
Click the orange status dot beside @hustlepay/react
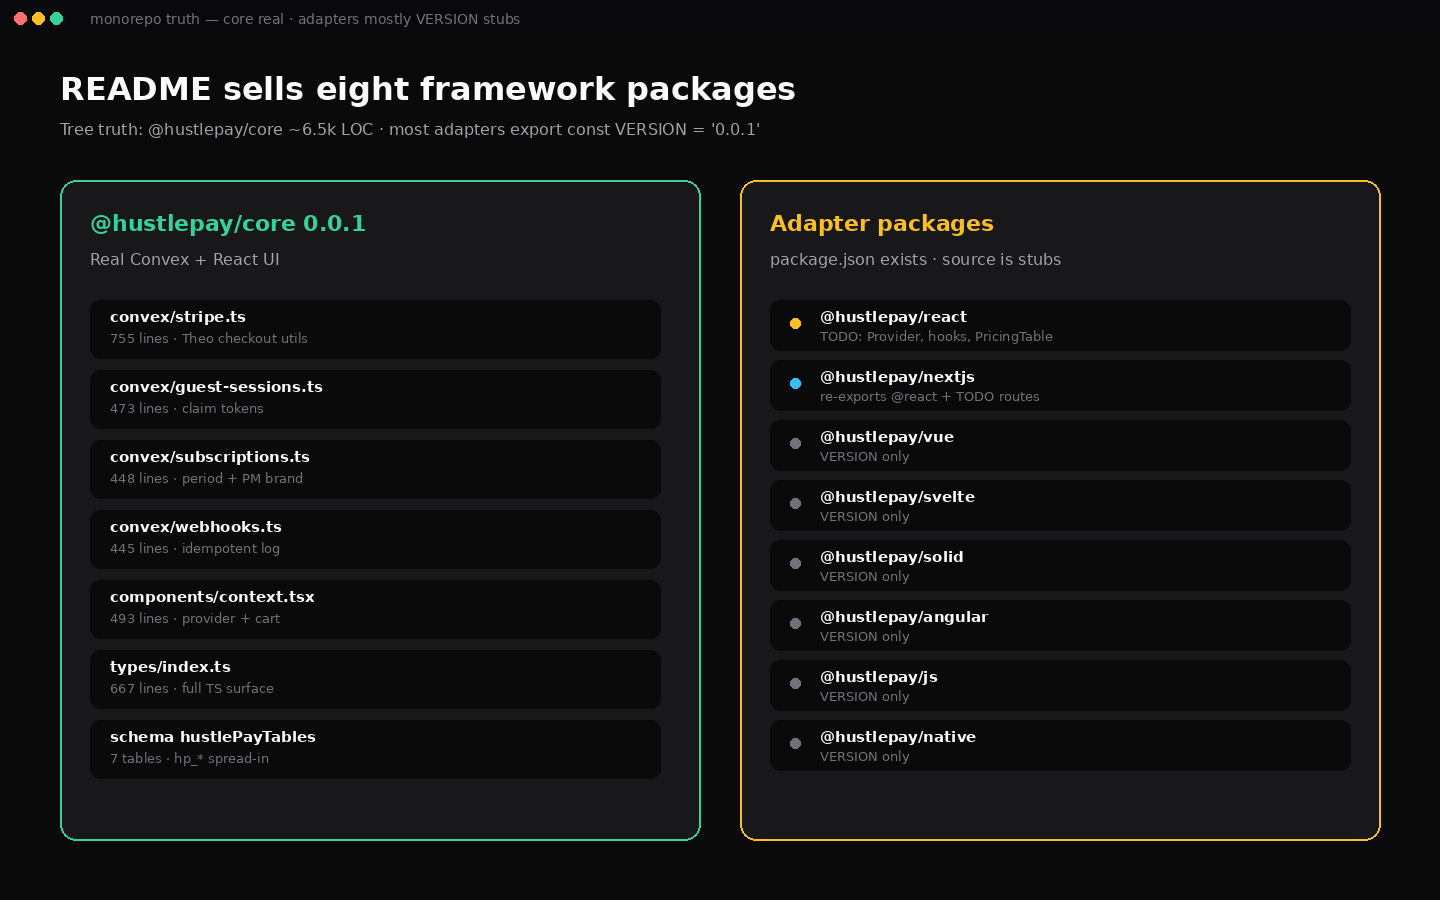[x=795, y=323]
